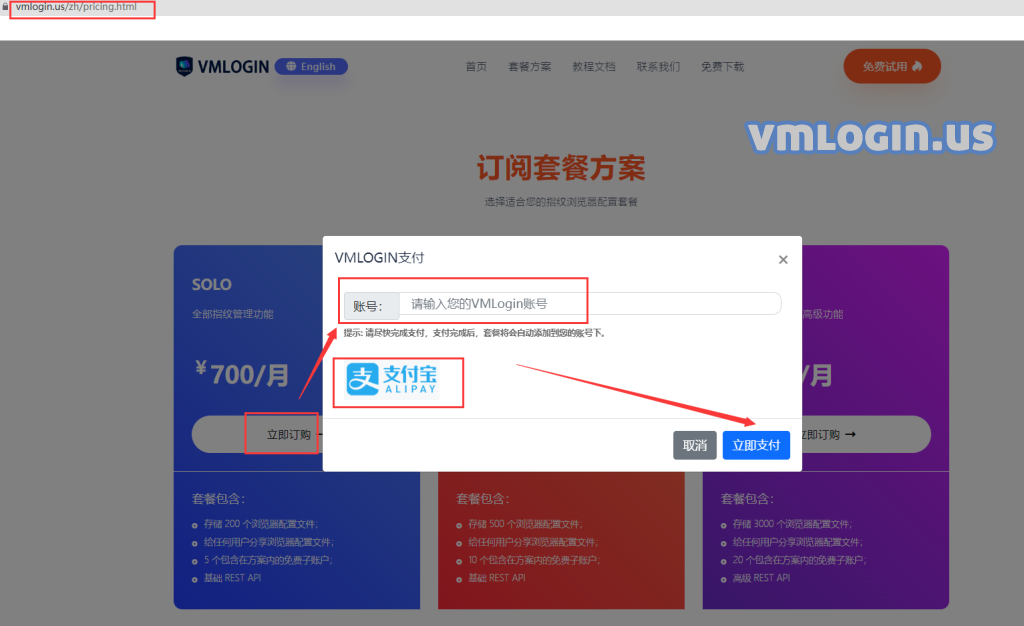The width and height of the screenshot is (1024, 626).
Task: Click 取消 to cancel the payment
Action: 695,445
